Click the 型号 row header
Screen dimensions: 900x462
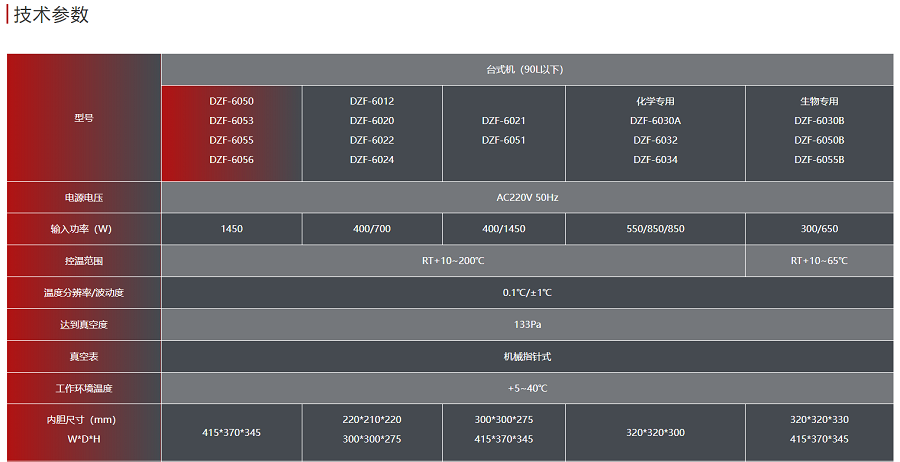[84, 118]
